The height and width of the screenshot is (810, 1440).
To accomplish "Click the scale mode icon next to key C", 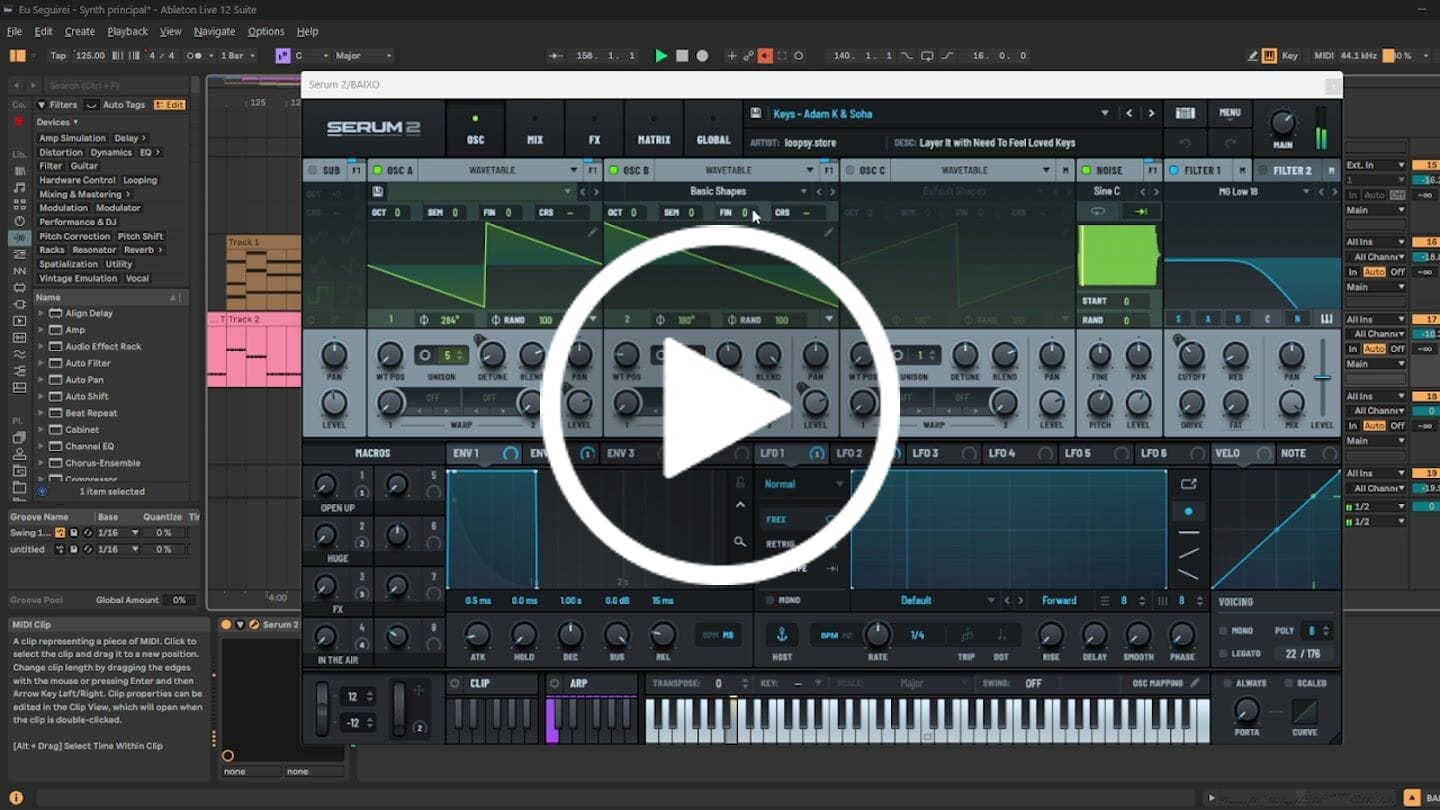I will pos(283,56).
